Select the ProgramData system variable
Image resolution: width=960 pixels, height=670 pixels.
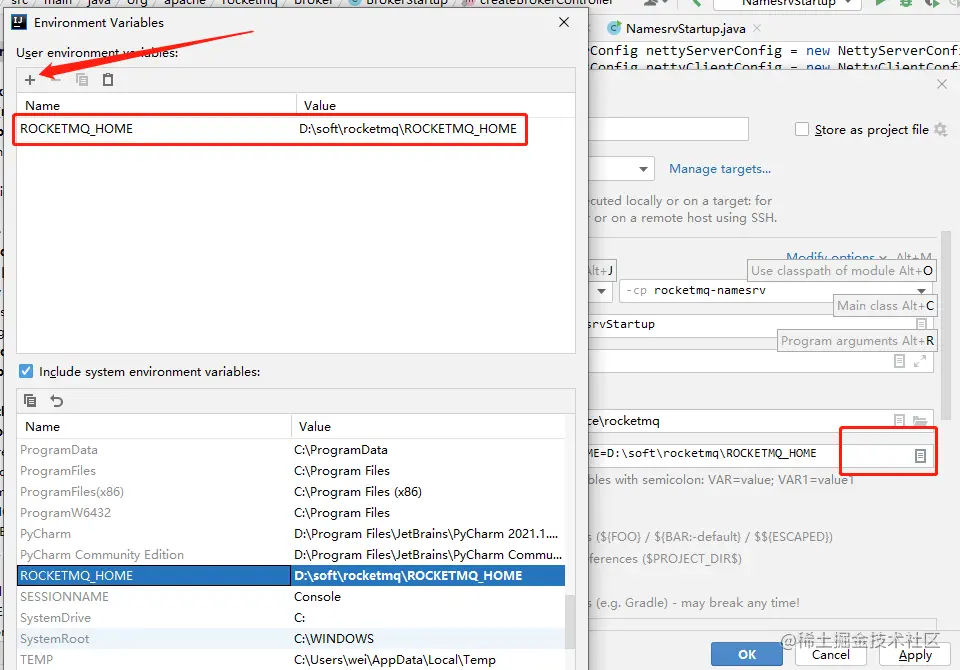(291, 450)
